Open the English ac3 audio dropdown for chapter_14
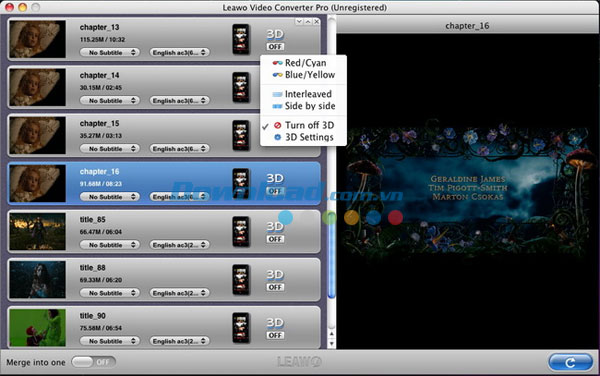 point(179,101)
